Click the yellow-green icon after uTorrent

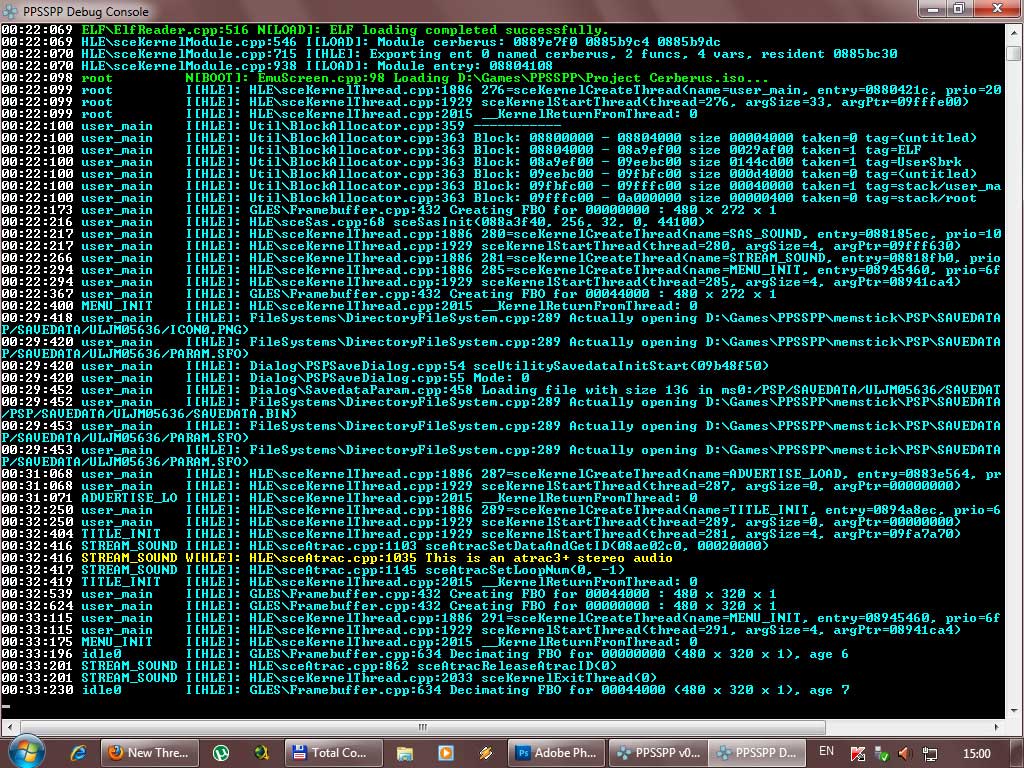coord(262,753)
